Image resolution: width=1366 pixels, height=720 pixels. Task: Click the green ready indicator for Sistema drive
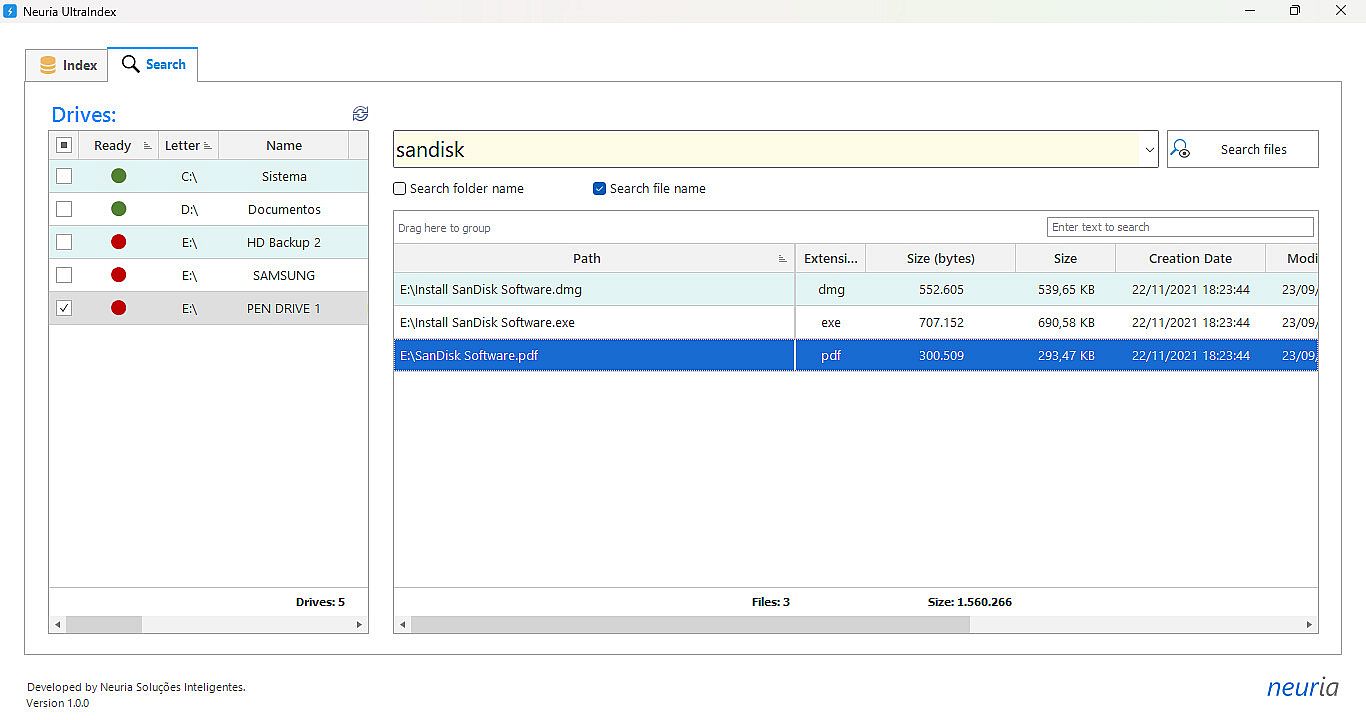[118, 176]
